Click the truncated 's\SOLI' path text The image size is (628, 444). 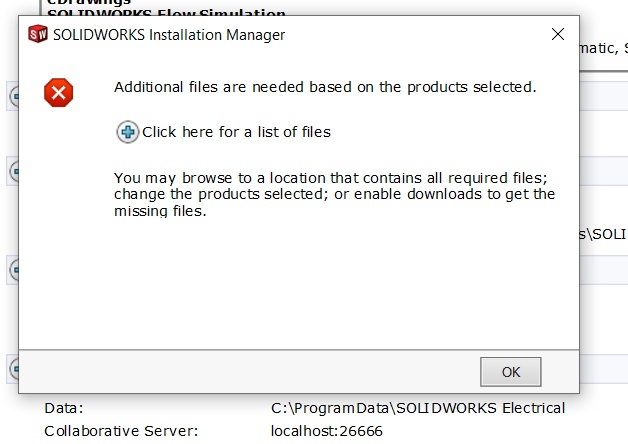click(x=603, y=234)
